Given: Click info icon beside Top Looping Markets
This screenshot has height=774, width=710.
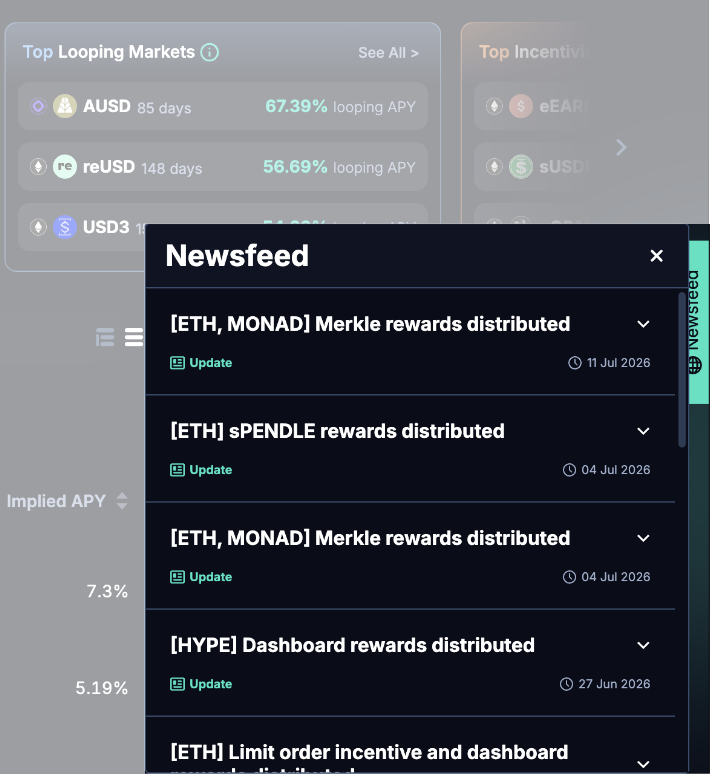Looking at the screenshot, I should 209,52.
